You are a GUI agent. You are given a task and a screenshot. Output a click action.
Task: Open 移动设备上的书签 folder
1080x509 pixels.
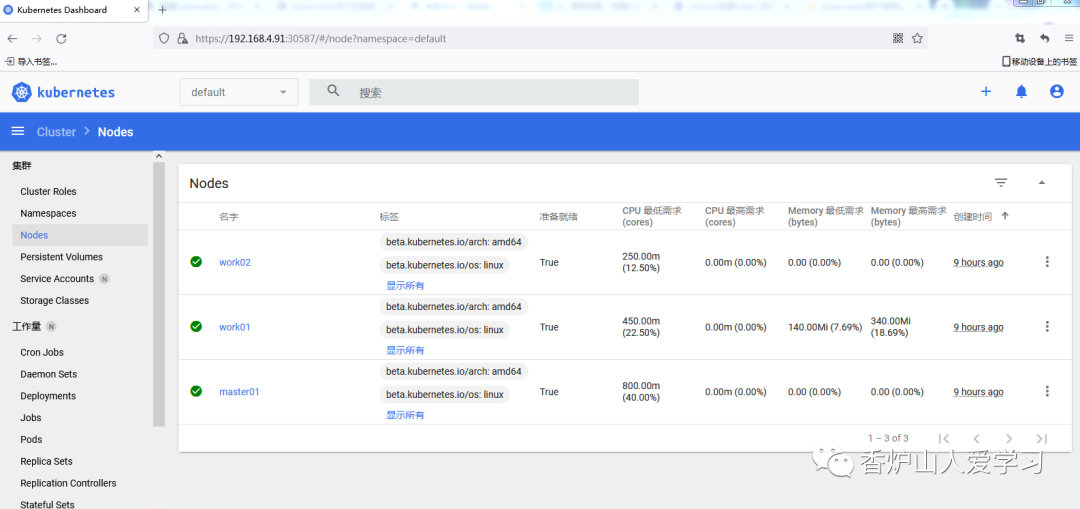pyautogui.click(x=1039, y=61)
